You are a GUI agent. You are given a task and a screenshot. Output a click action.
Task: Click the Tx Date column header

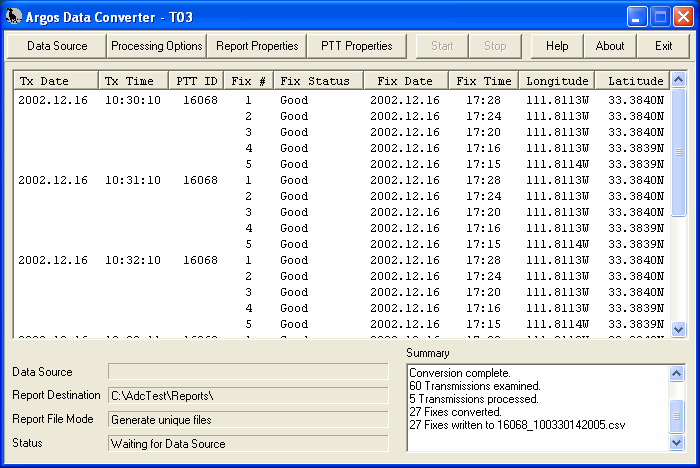tap(56, 81)
